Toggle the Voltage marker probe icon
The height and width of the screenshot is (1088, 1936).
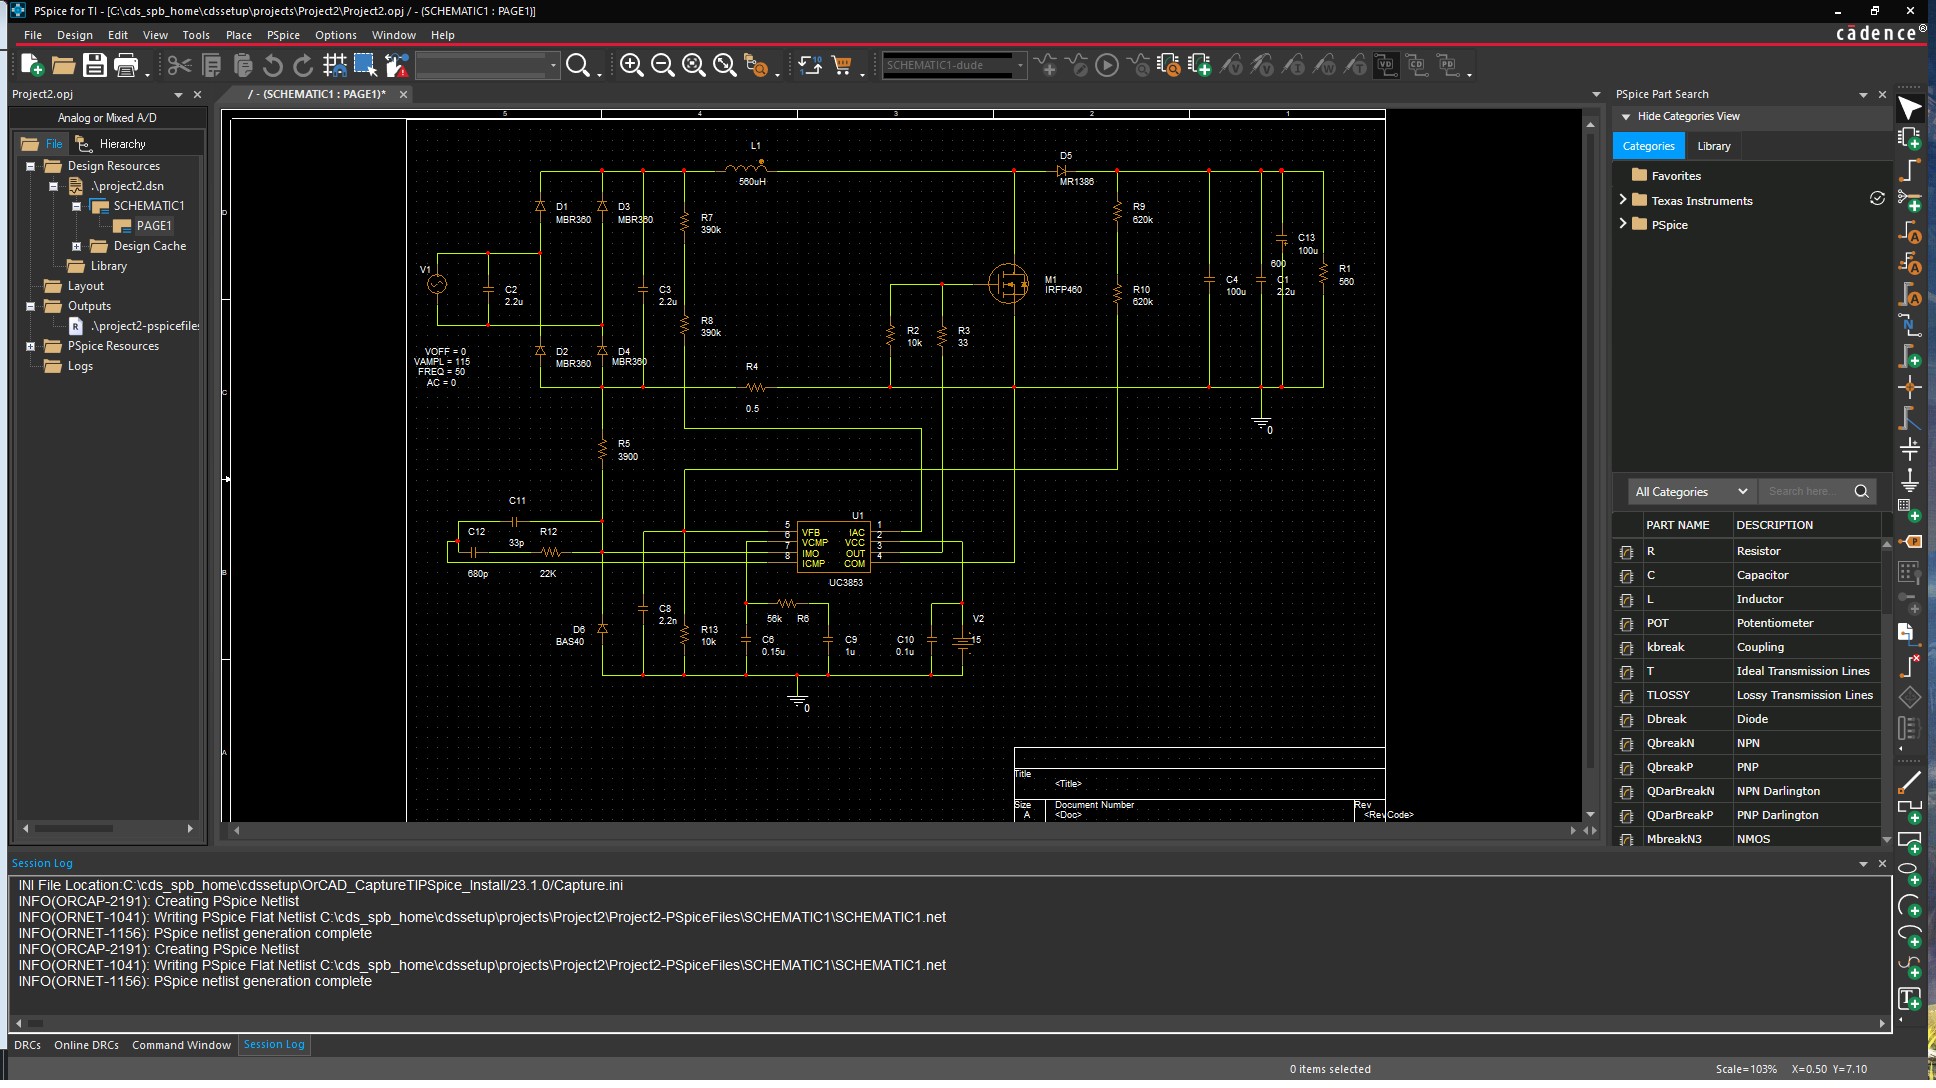tap(1231, 65)
